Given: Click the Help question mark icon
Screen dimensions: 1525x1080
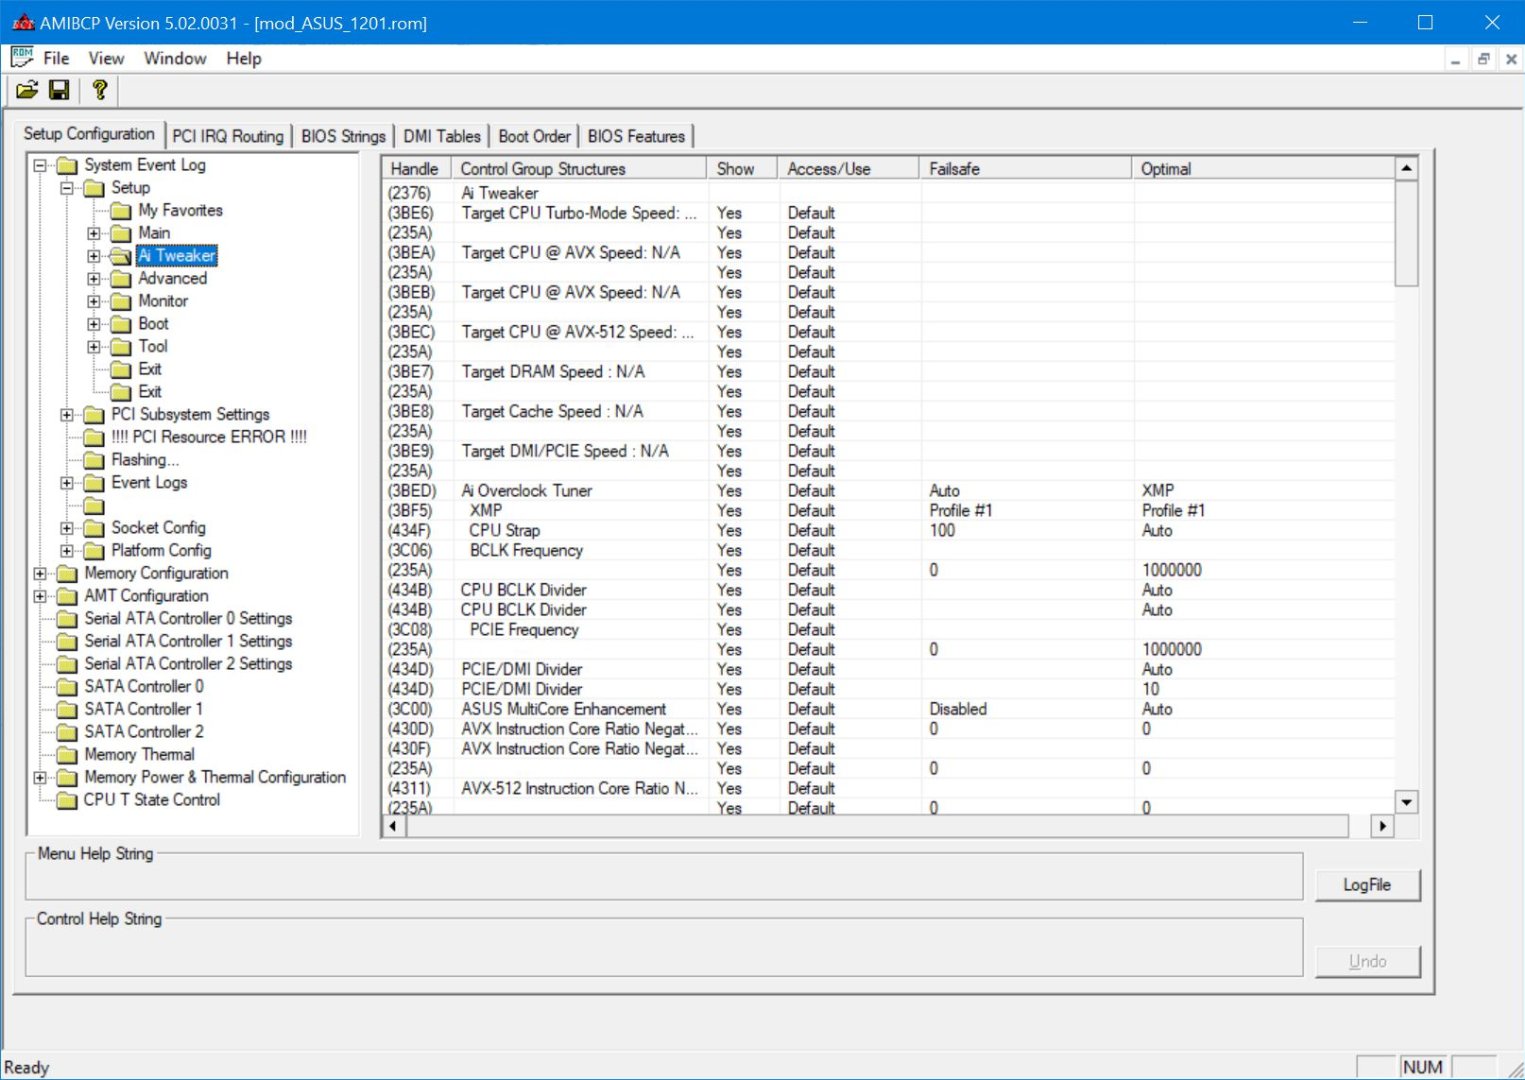Looking at the screenshot, I should [x=99, y=91].
